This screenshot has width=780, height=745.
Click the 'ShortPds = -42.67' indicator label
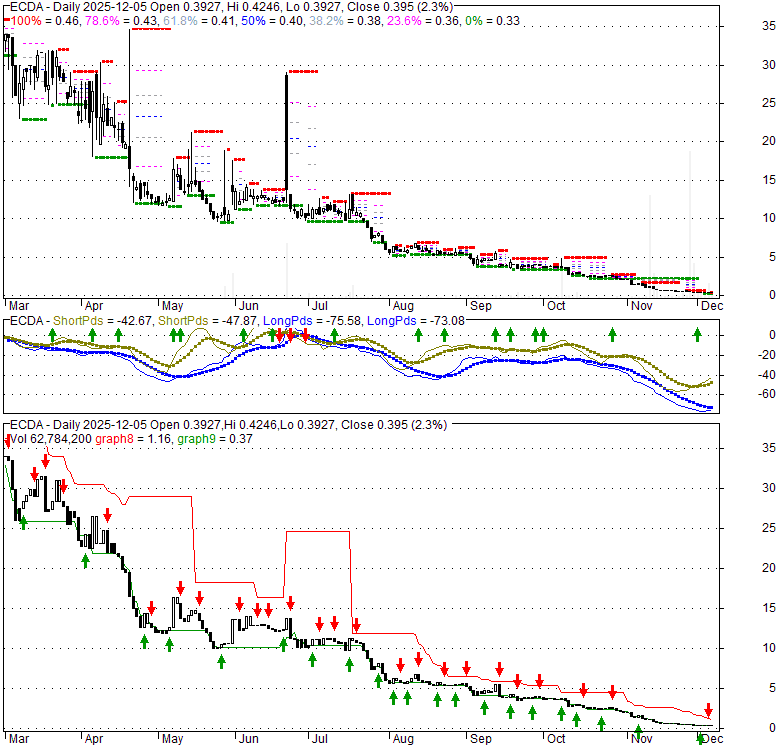pos(102,321)
